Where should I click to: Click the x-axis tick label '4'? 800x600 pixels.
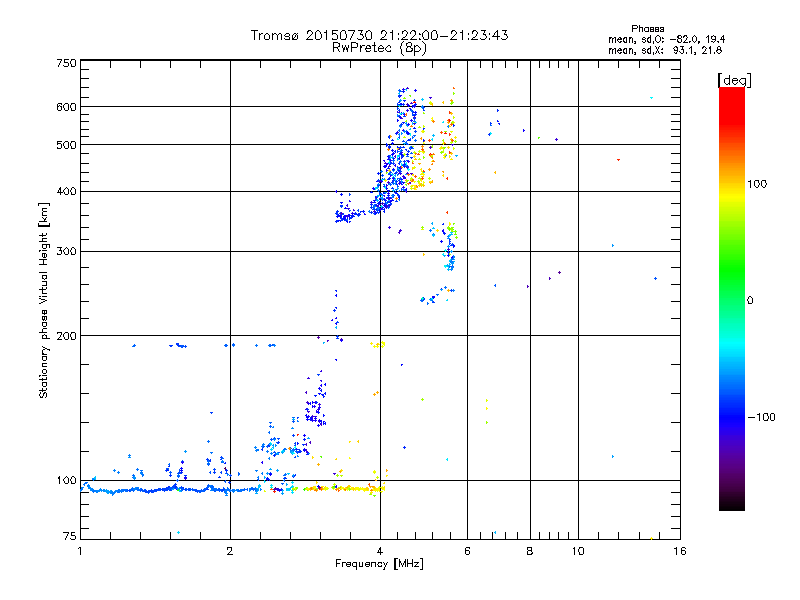tap(380, 551)
